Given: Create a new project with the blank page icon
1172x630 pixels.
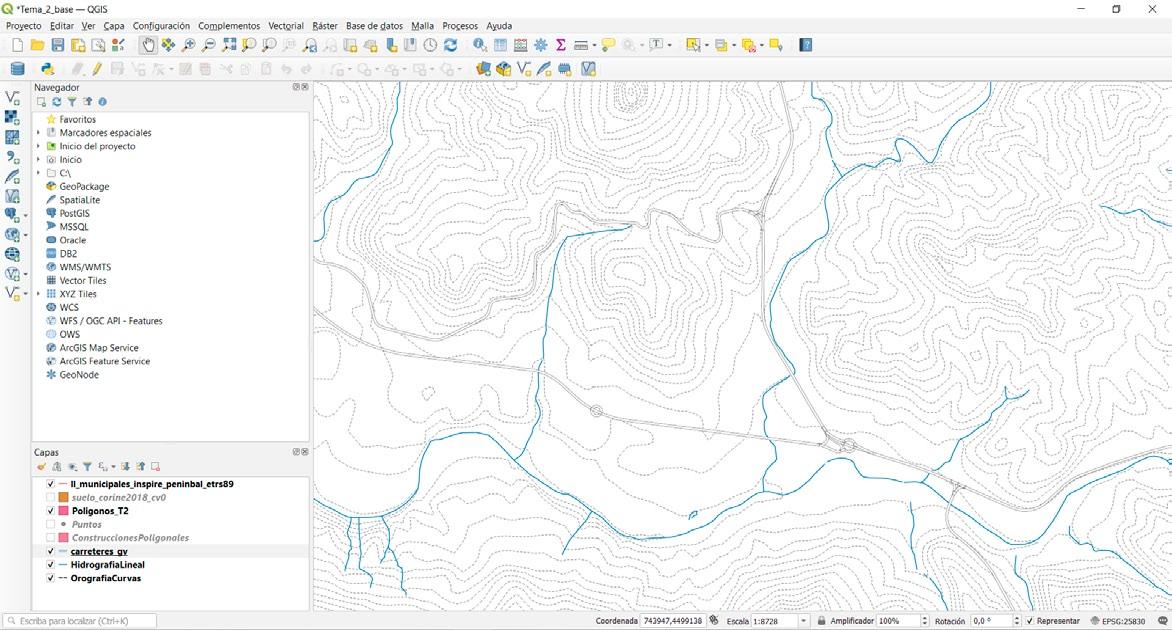Looking at the screenshot, I should pos(17,46).
